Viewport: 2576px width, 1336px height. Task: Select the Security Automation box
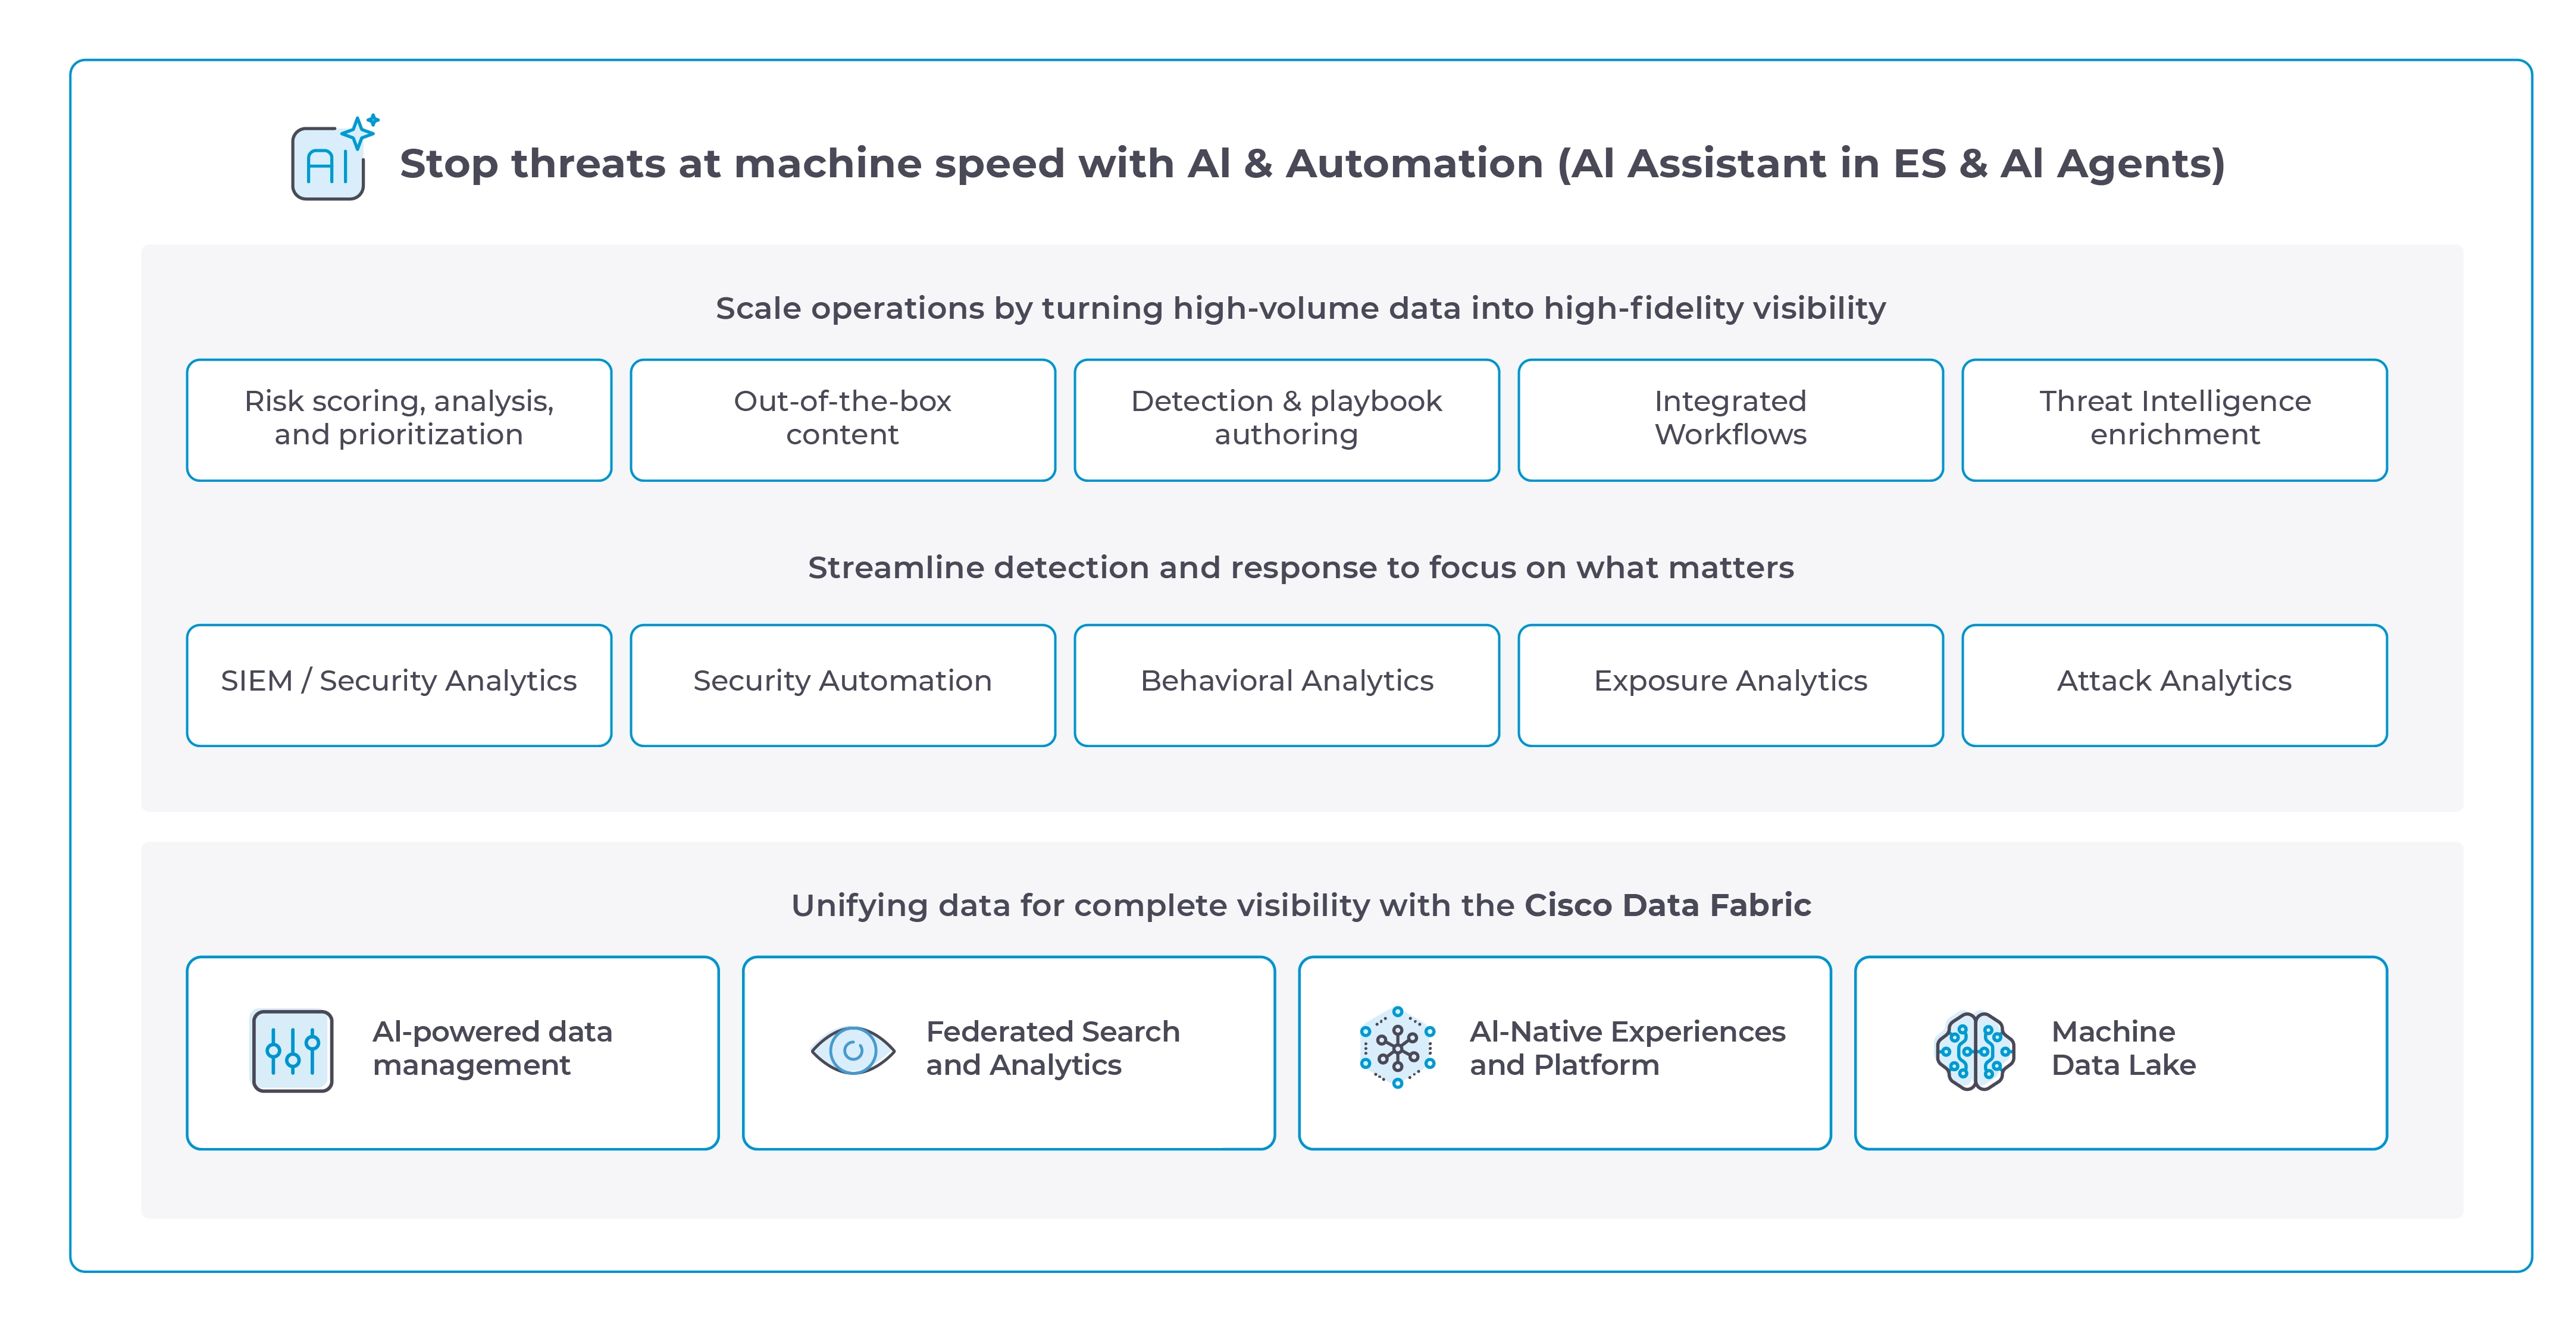(843, 685)
